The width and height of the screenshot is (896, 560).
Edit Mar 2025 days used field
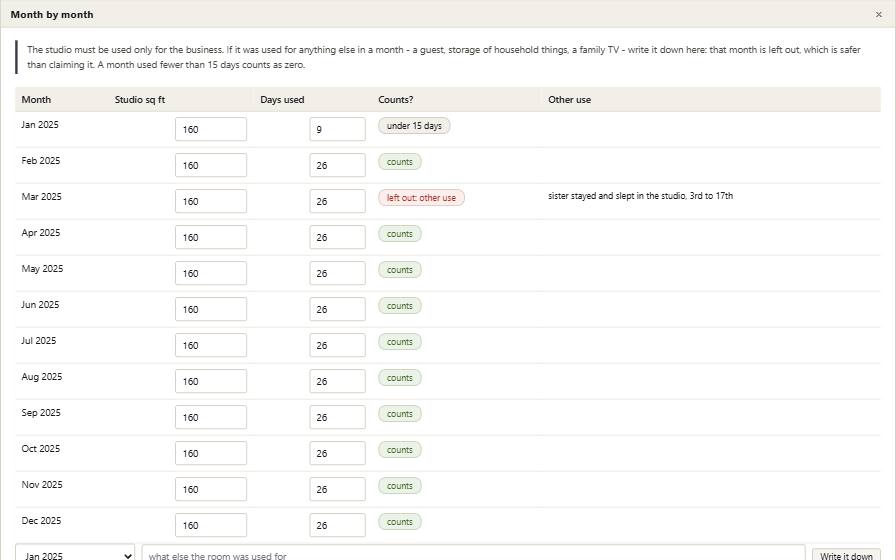[x=337, y=201]
